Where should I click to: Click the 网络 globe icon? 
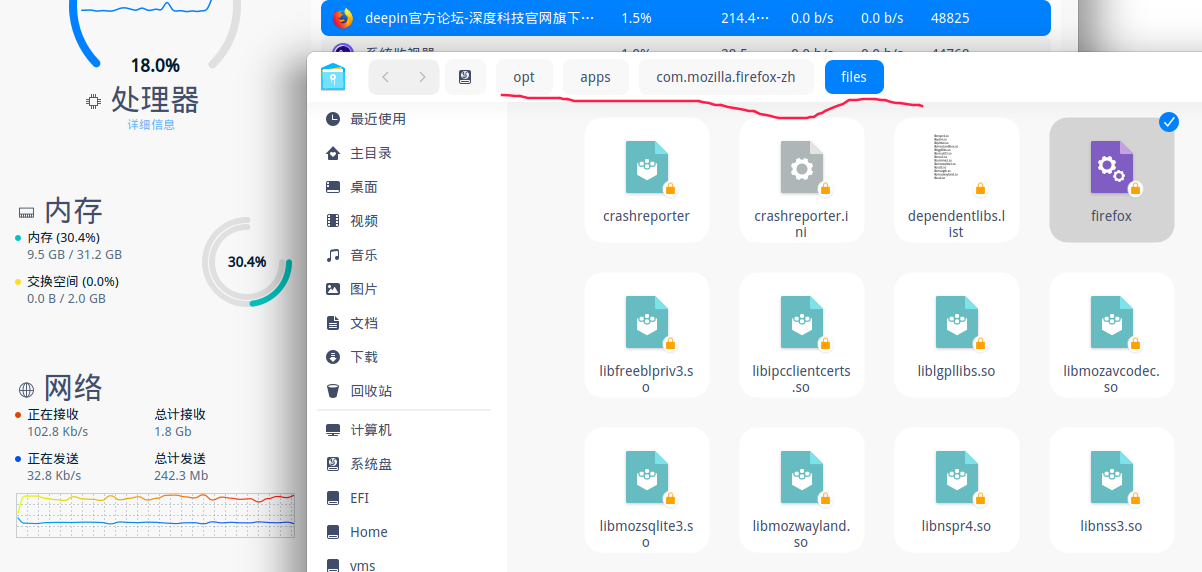(26, 389)
